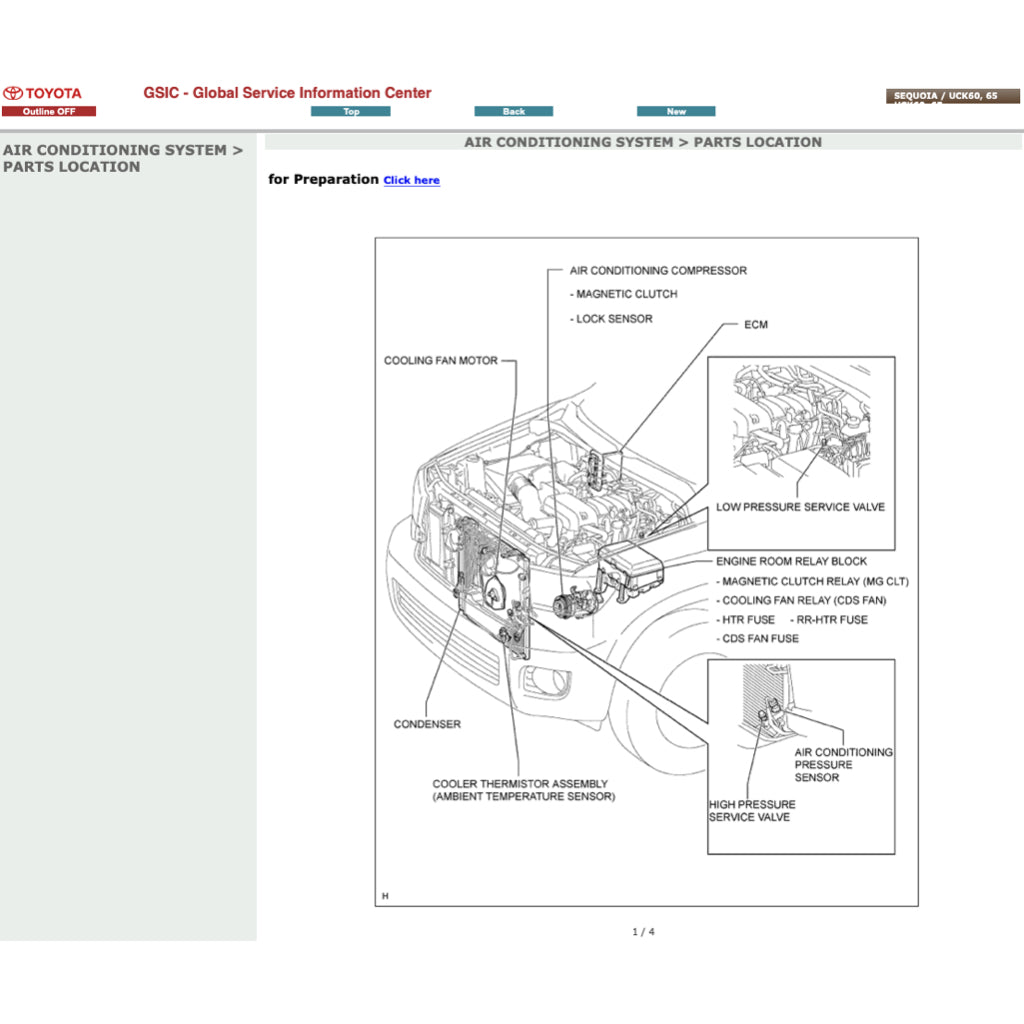Click the HIGH PRESSURE SERVICE VALVE inset box
The width and height of the screenshot is (1024, 1024).
[800, 756]
